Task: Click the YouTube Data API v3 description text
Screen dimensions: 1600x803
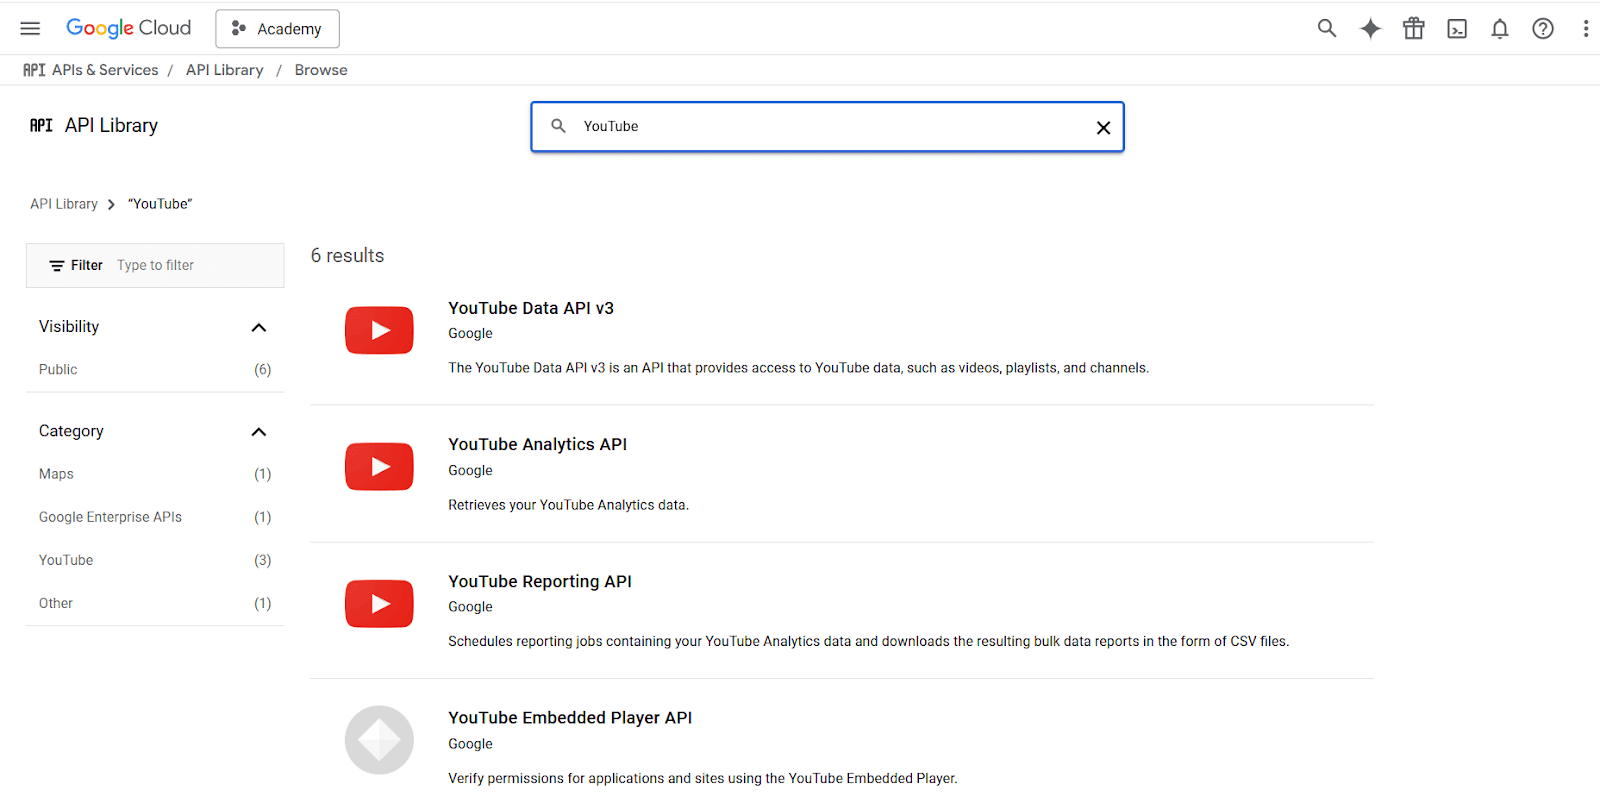Action: (x=798, y=368)
